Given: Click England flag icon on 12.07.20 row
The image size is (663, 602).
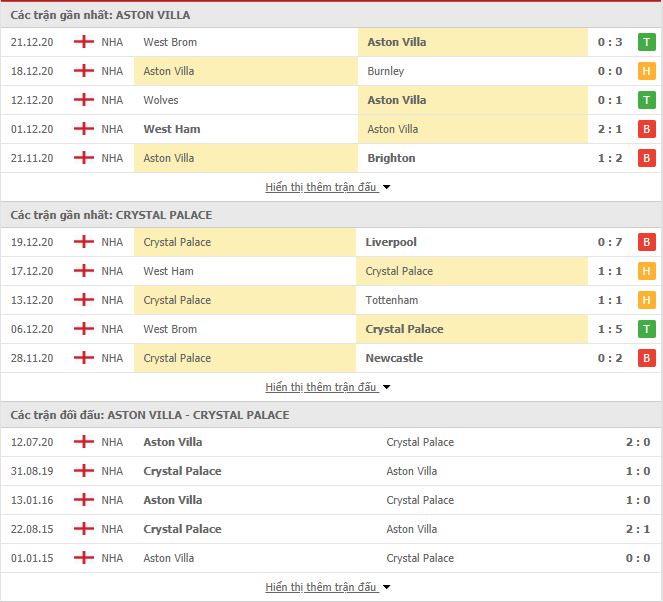Looking at the screenshot, I should (84, 442).
